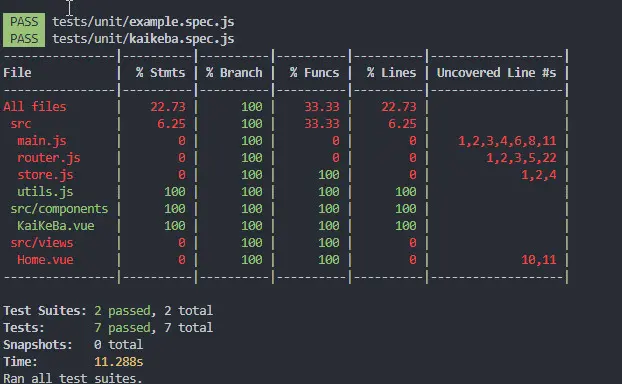The image size is (622, 384).
Task: Click the Home.vue file entry
Action: (45, 260)
